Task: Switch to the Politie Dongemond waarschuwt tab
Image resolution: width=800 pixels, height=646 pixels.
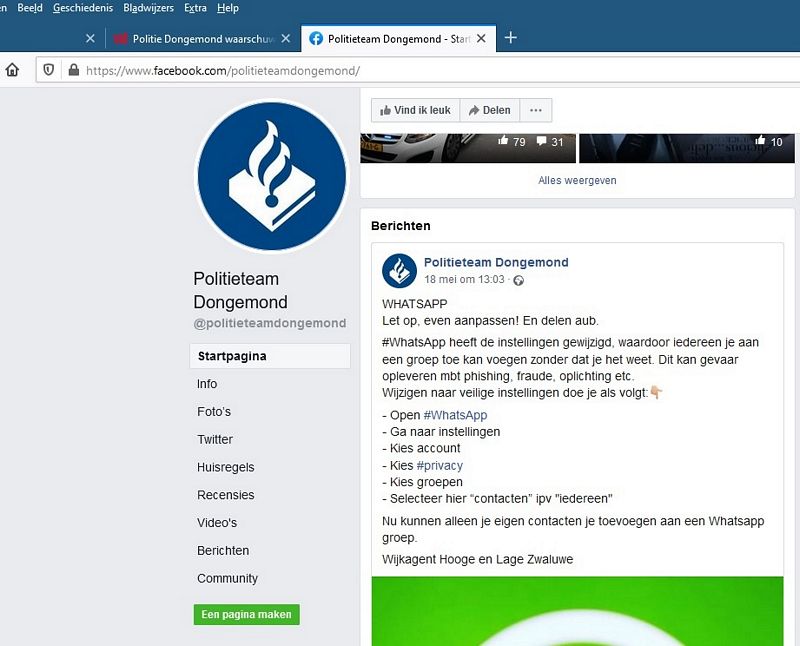Action: 203,39
